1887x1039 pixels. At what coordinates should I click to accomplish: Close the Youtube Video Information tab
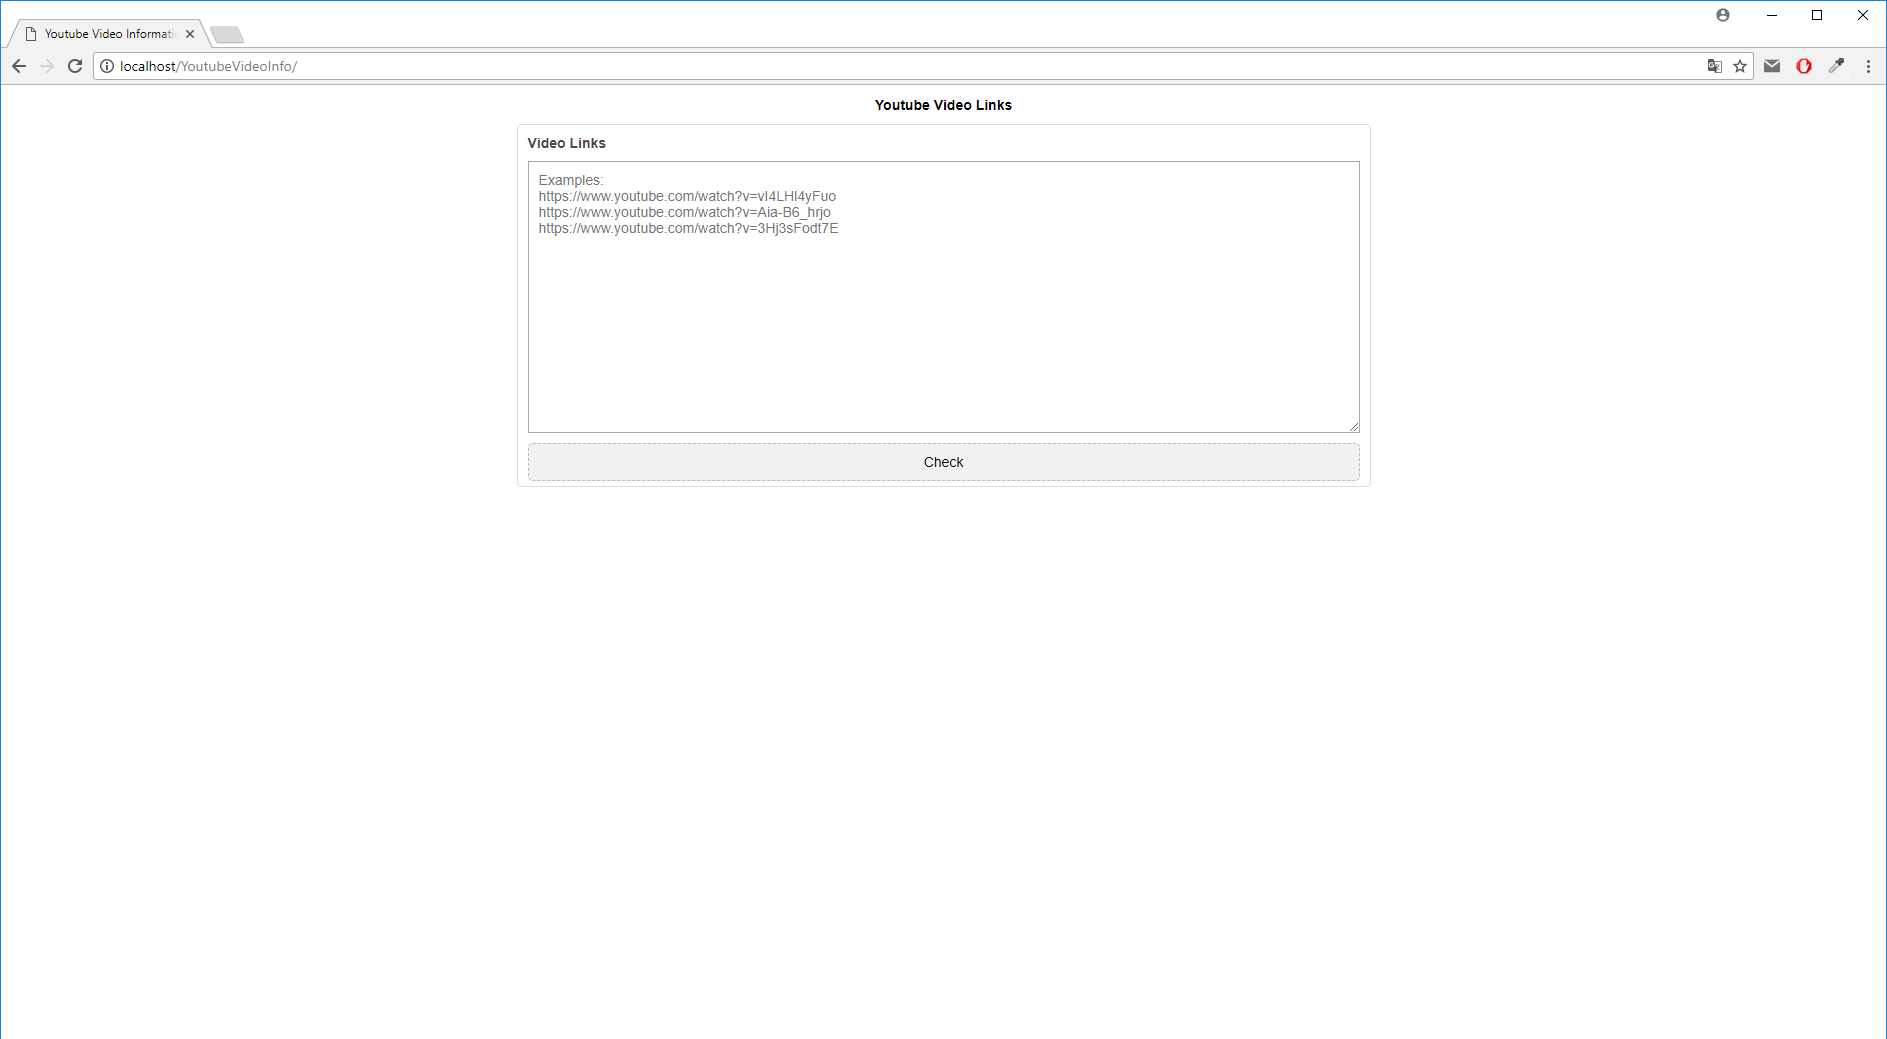click(190, 34)
